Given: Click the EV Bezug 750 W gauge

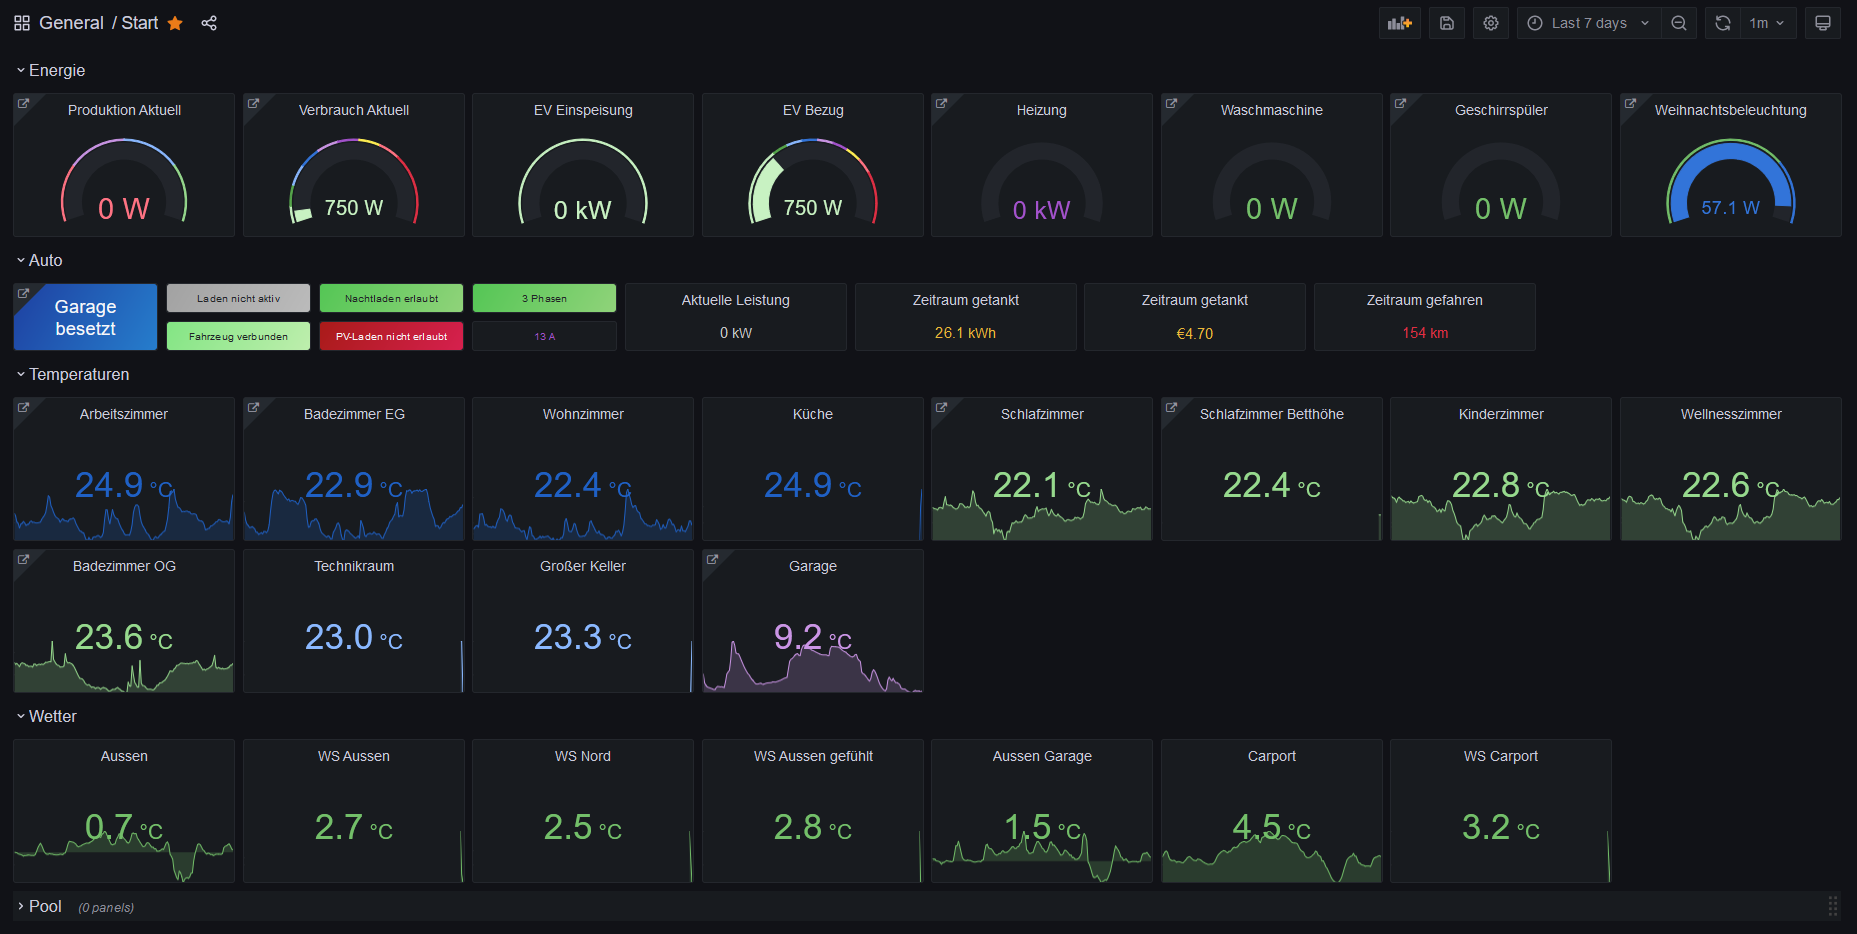Looking at the screenshot, I should [x=813, y=181].
